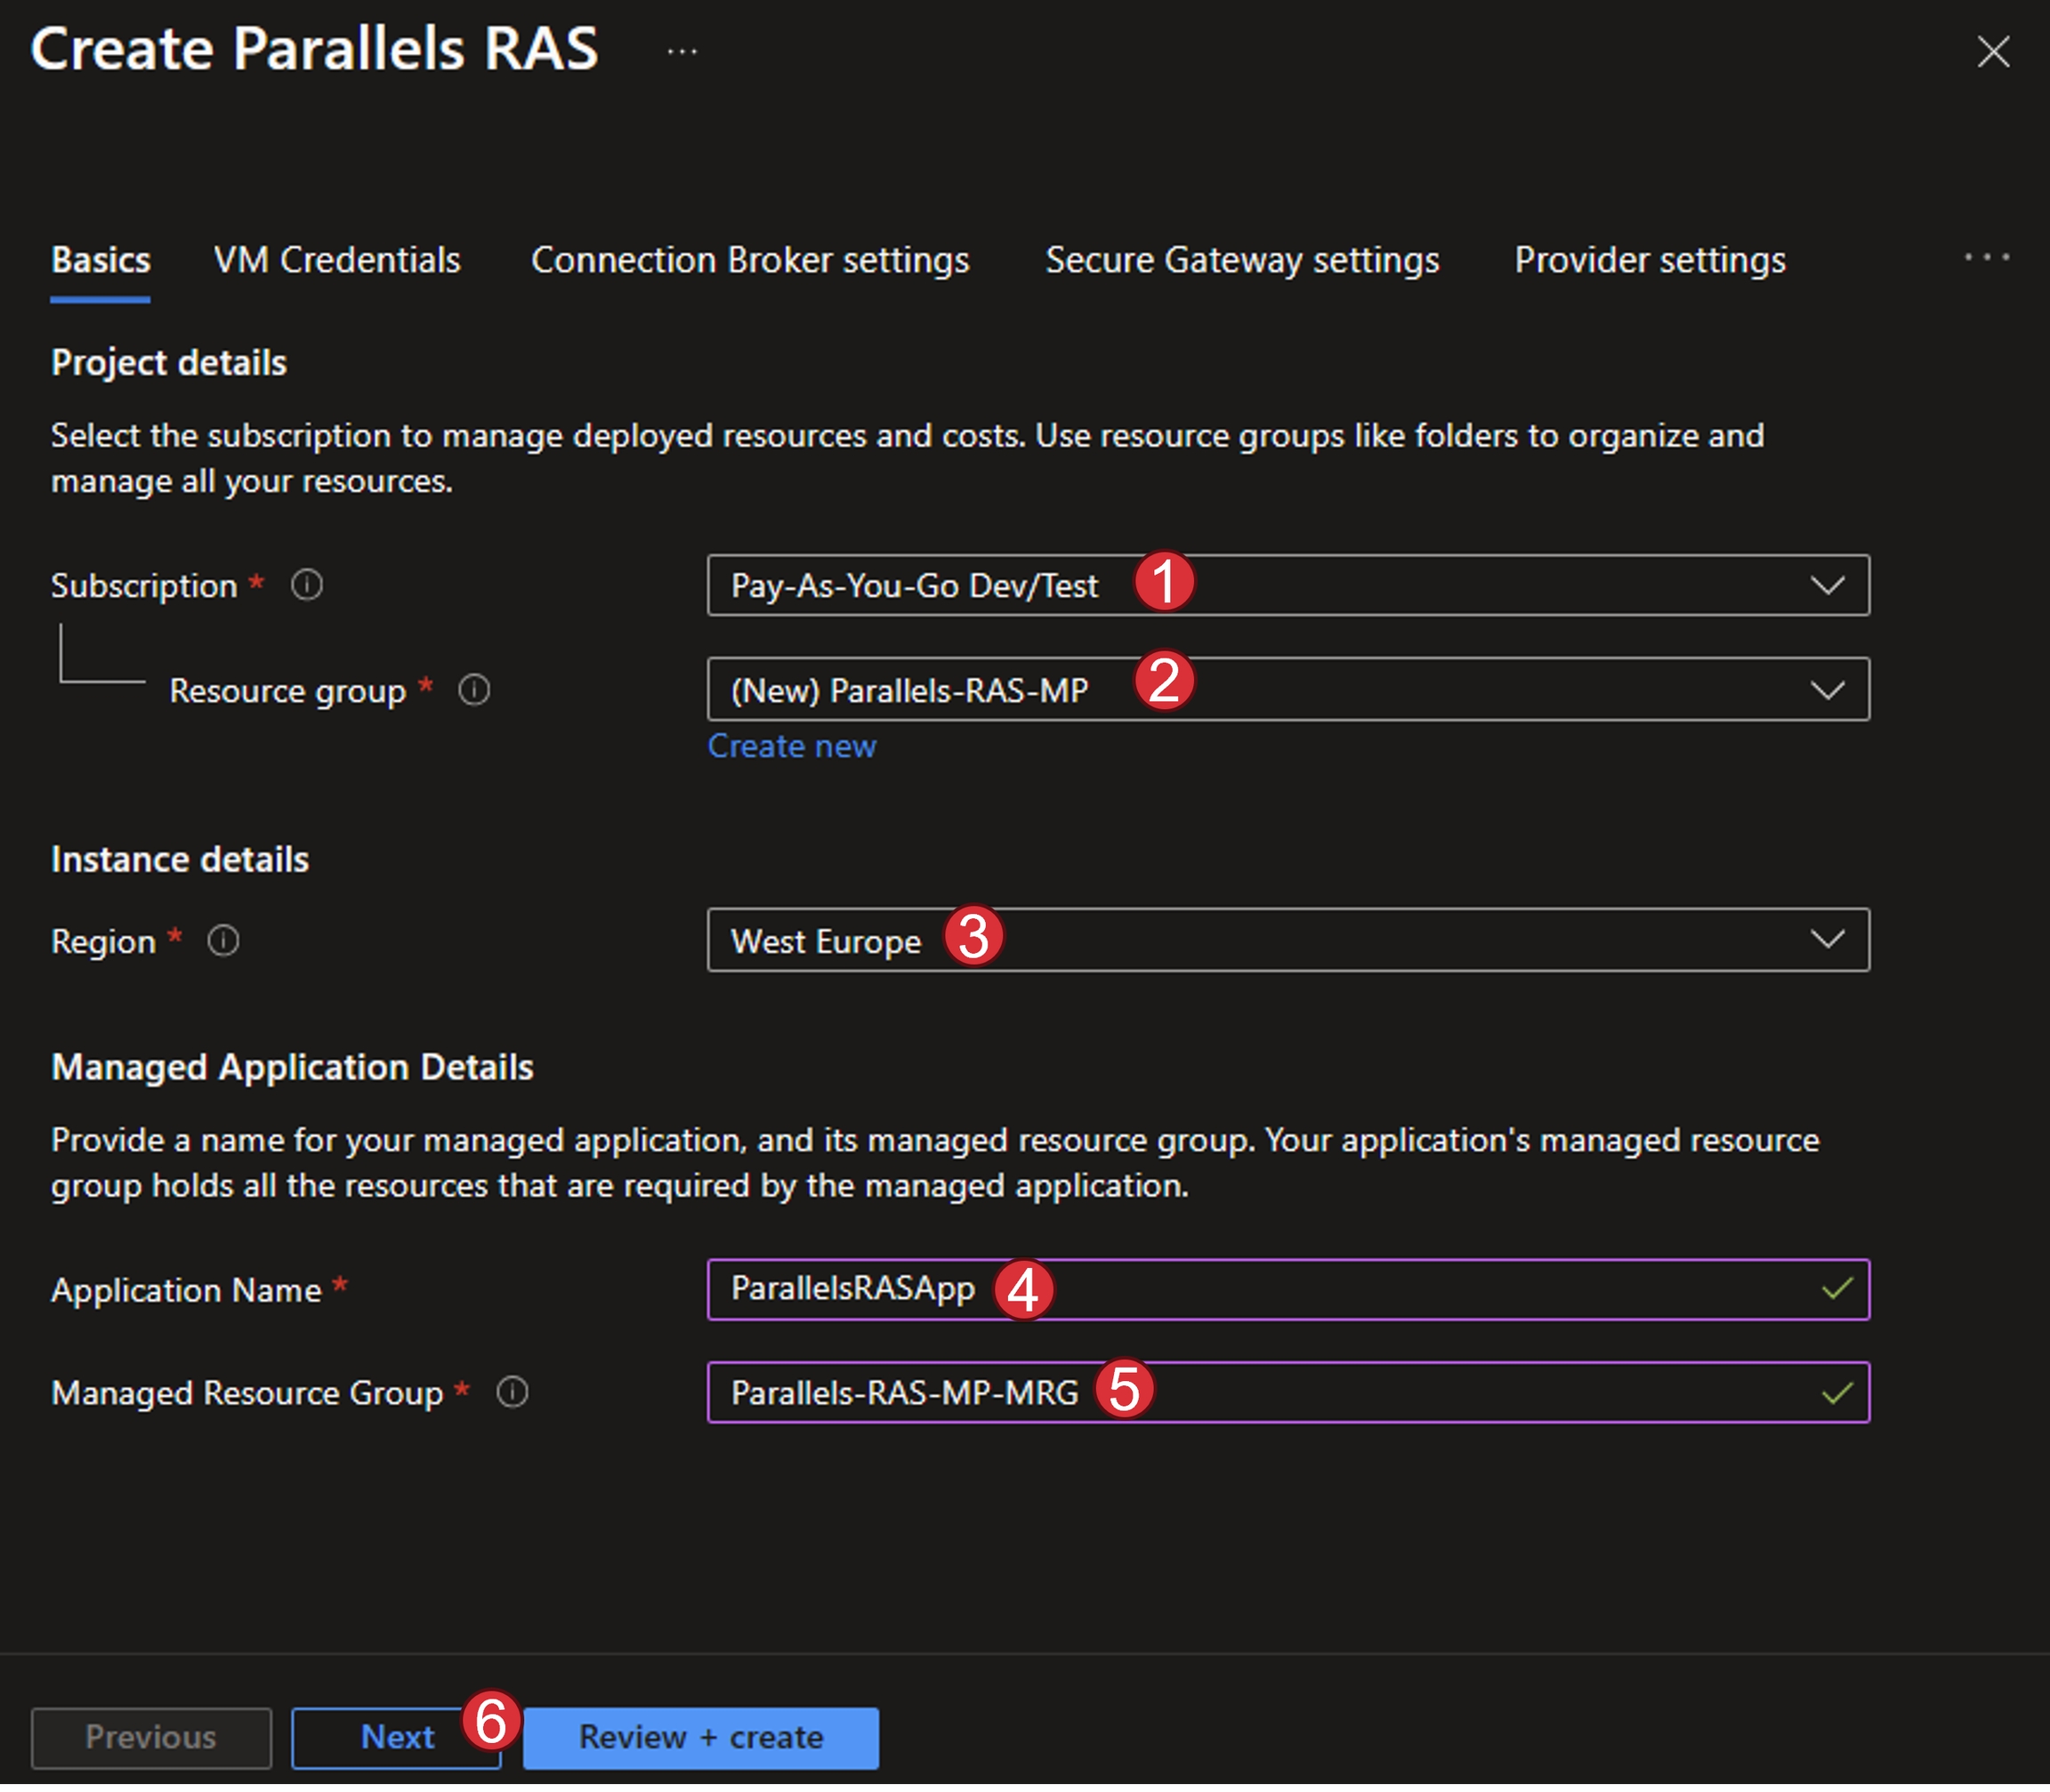
Task: Click the Region info icon
Action: (x=223, y=941)
